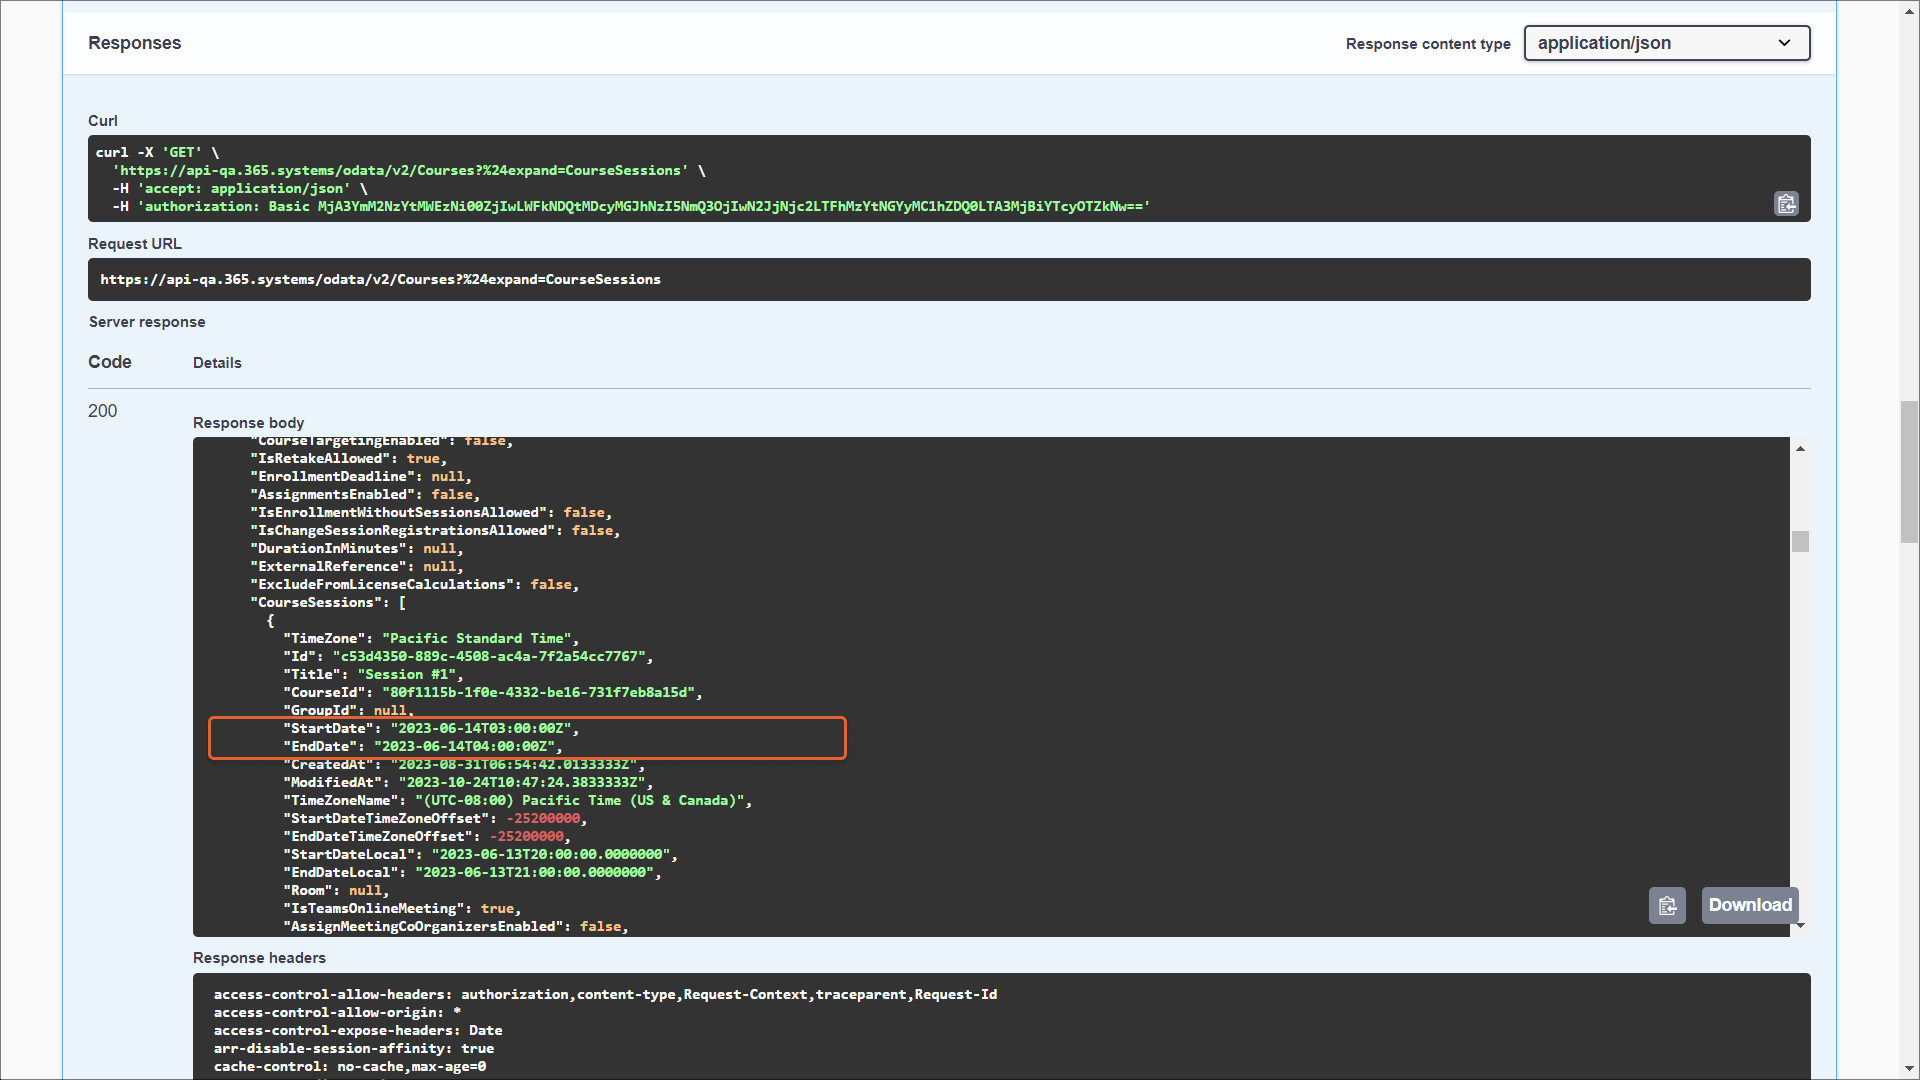Viewport: 1920px width, 1080px height.
Task: Download the response body
Action: pyautogui.click(x=1749, y=906)
